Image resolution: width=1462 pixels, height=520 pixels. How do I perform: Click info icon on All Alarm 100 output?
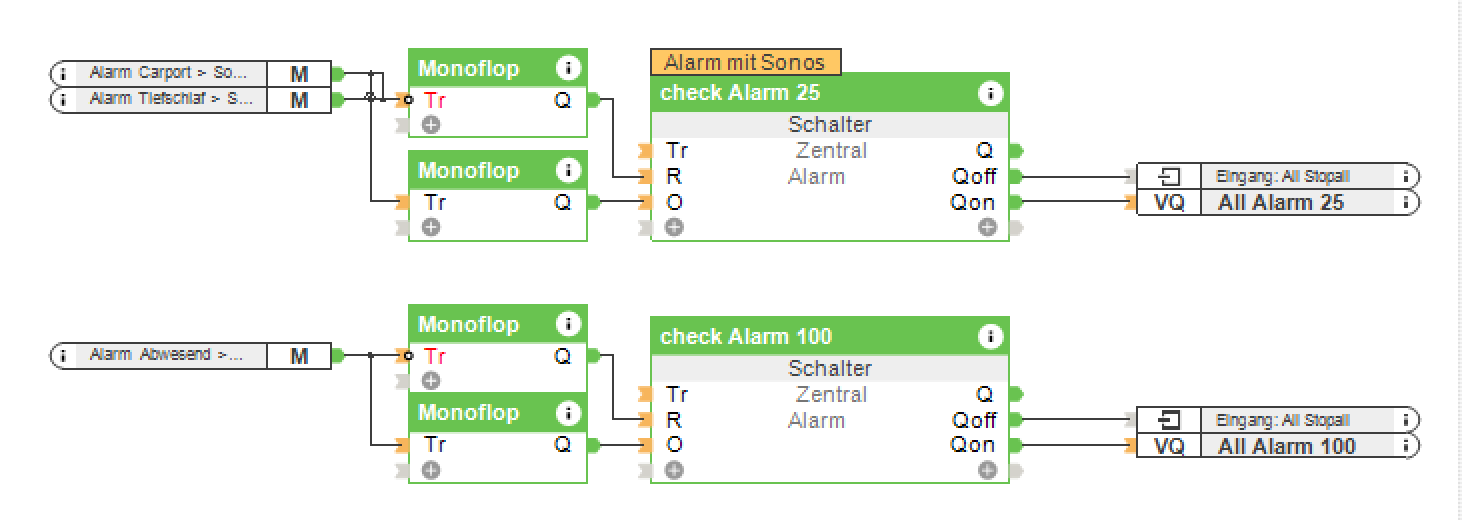(1407, 446)
